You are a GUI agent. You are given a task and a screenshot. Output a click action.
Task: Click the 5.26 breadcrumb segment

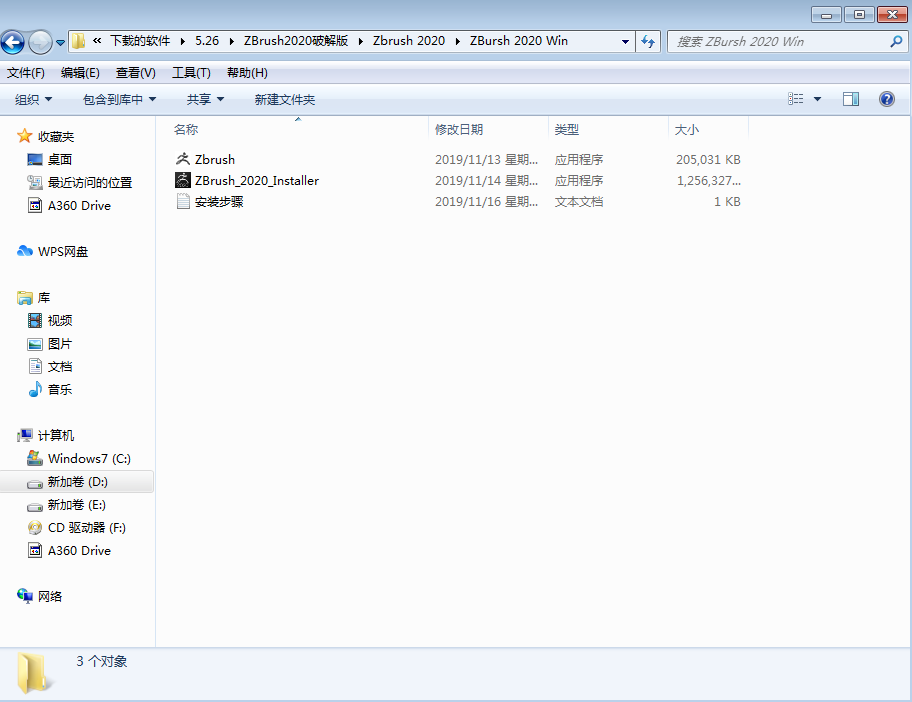(207, 41)
